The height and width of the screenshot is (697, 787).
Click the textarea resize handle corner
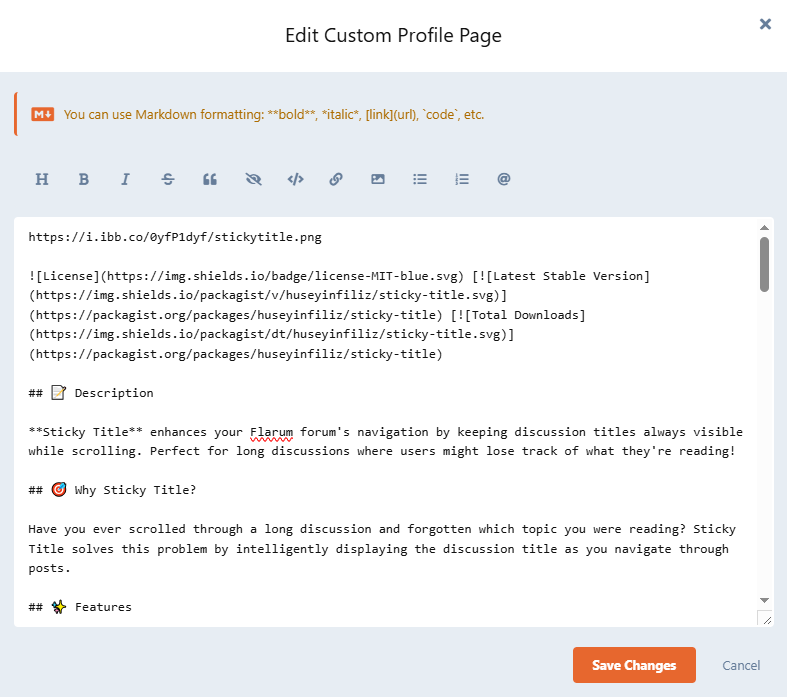tap(765, 618)
